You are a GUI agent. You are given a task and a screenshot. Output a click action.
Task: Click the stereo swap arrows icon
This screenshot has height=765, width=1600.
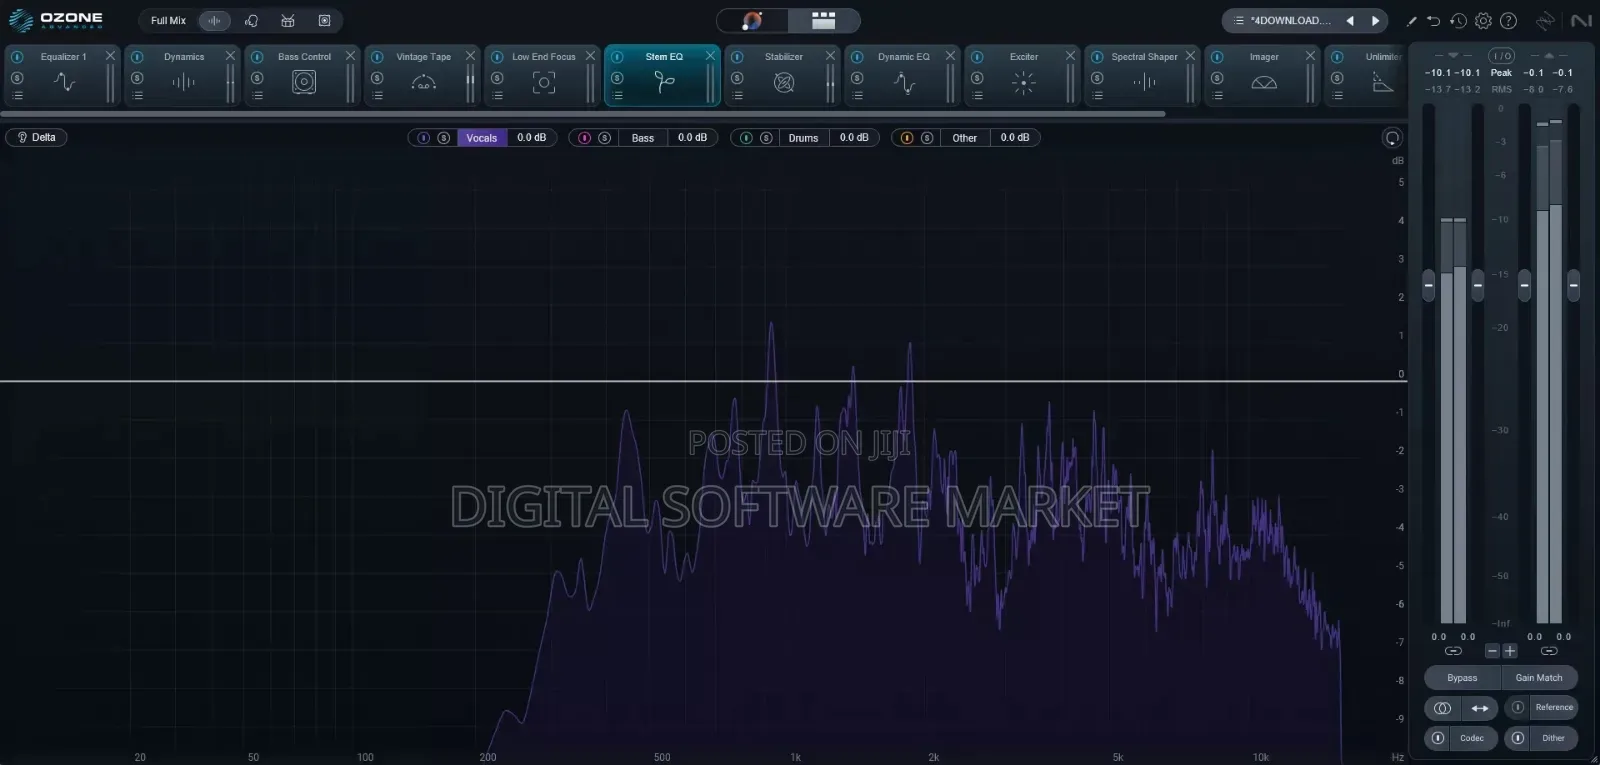tap(1479, 708)
